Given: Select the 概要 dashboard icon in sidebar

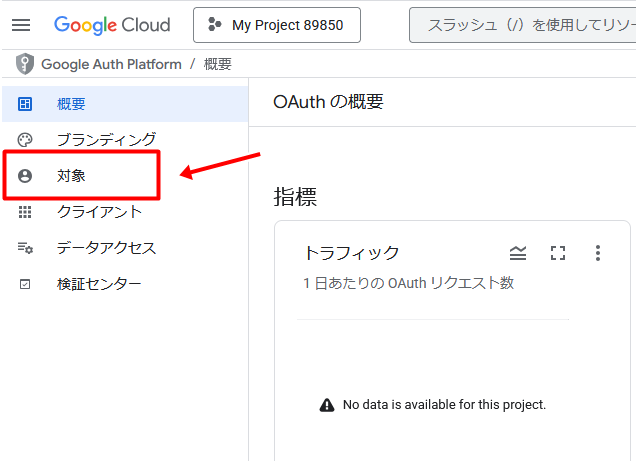Looking at the screenshot, I should pyautogui.click(x=25, y=103).
